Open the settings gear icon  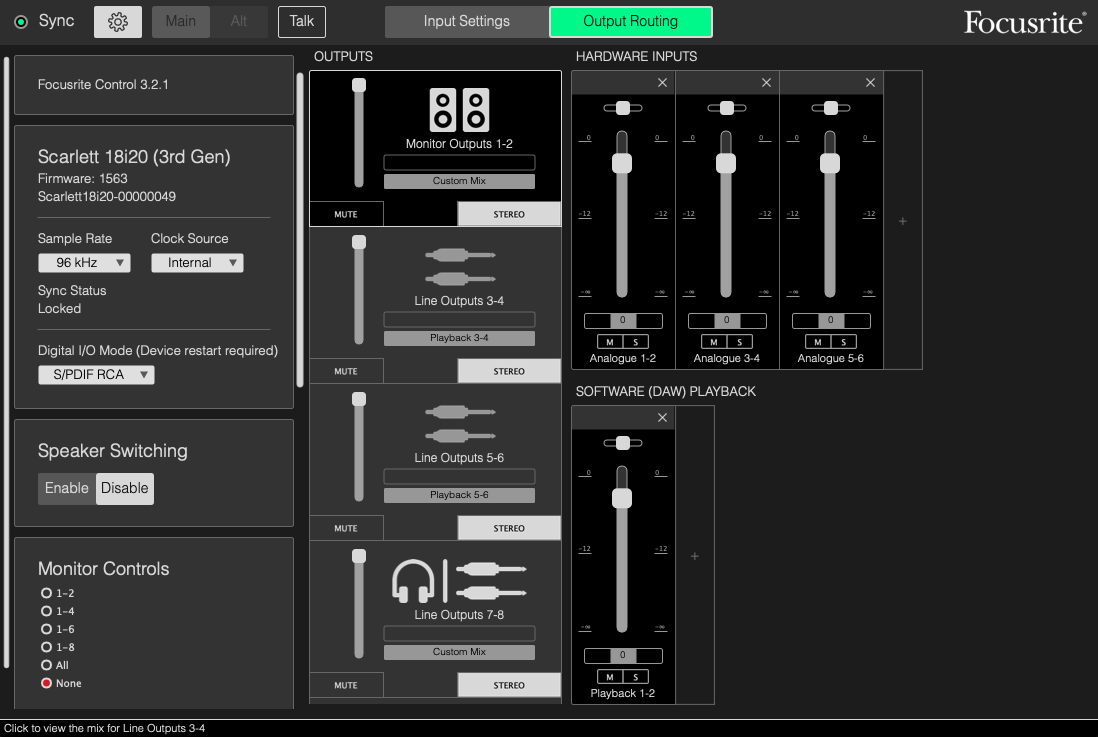click(117, 21)
